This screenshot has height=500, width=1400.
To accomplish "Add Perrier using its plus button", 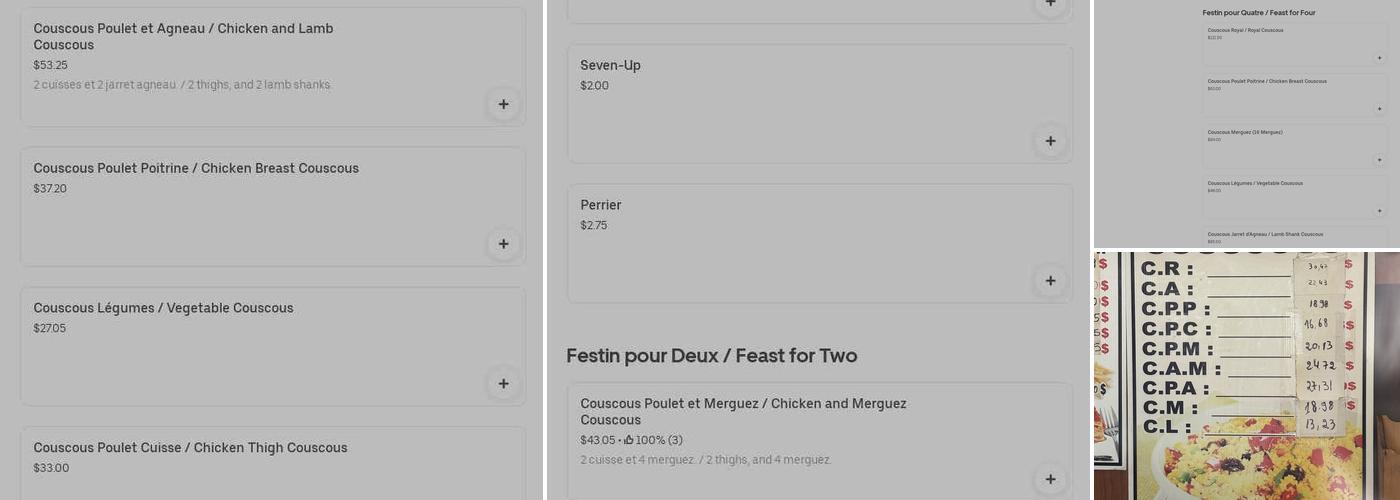I will click(1050, 281).
